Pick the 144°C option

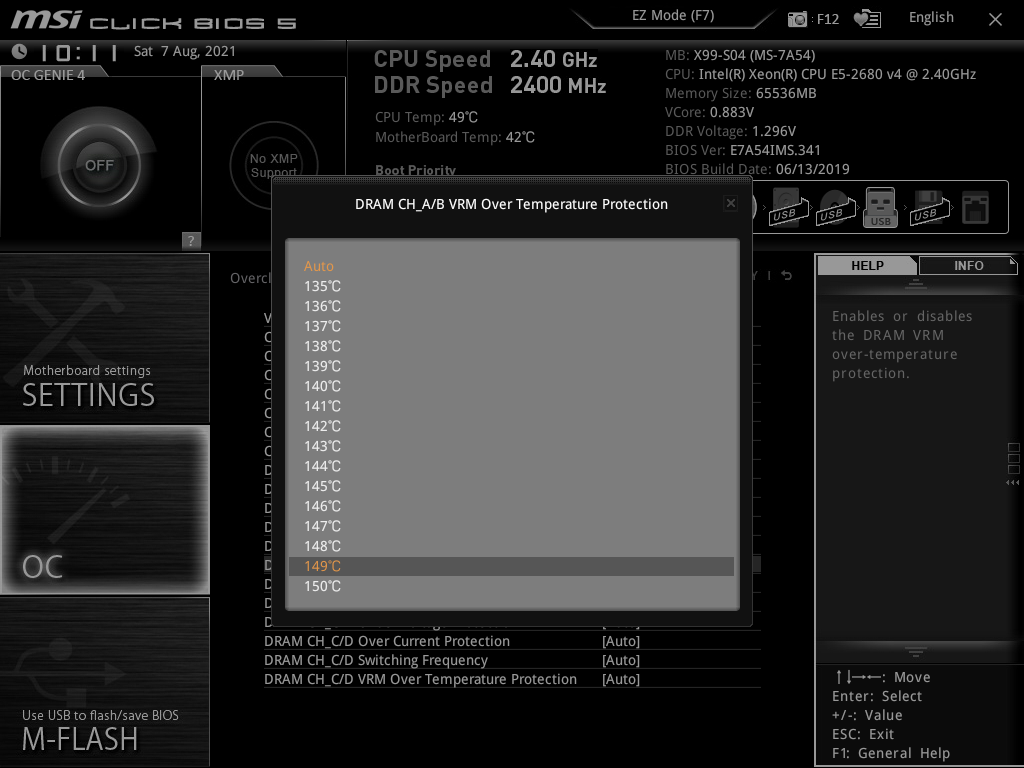(511, 466)
